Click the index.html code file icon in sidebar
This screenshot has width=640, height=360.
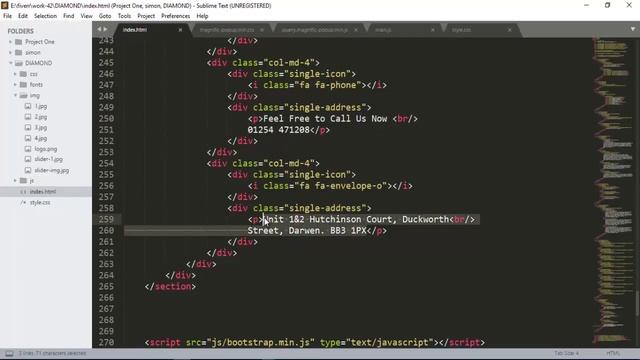pos(23,191)
